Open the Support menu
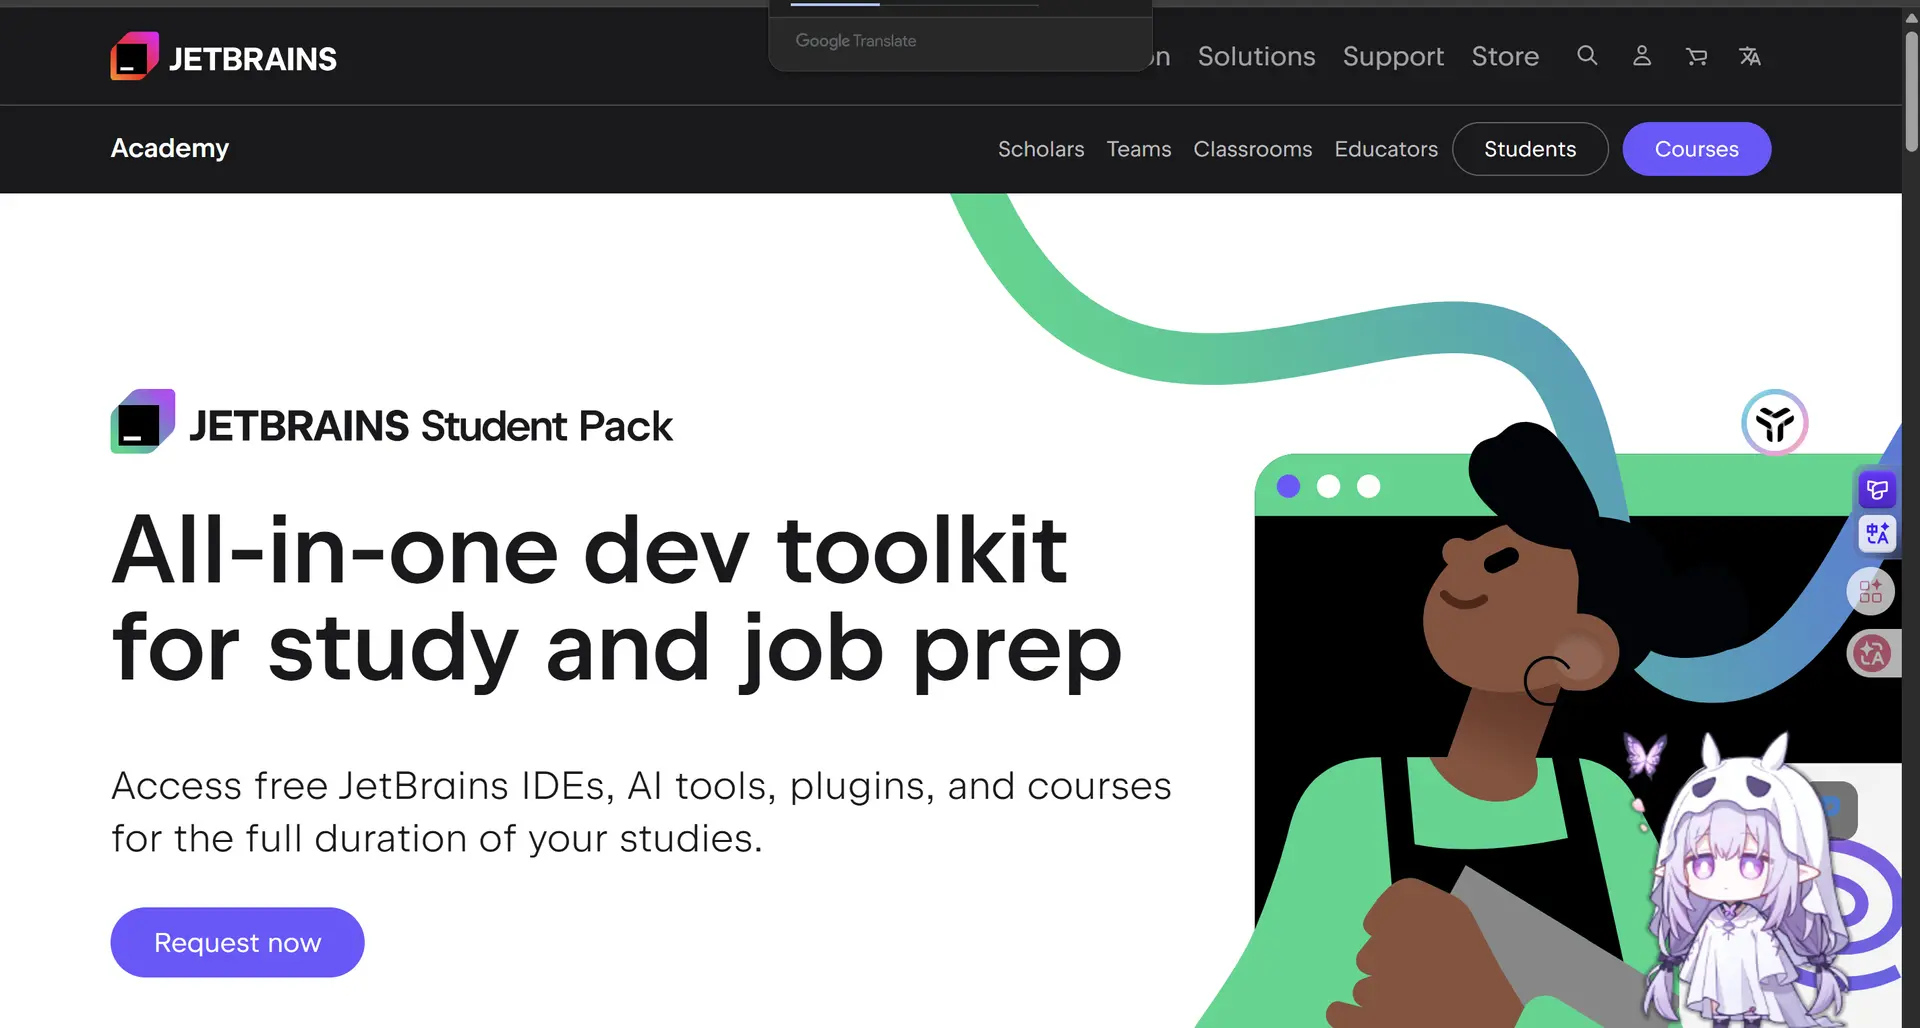 (x=1393, y=56)
